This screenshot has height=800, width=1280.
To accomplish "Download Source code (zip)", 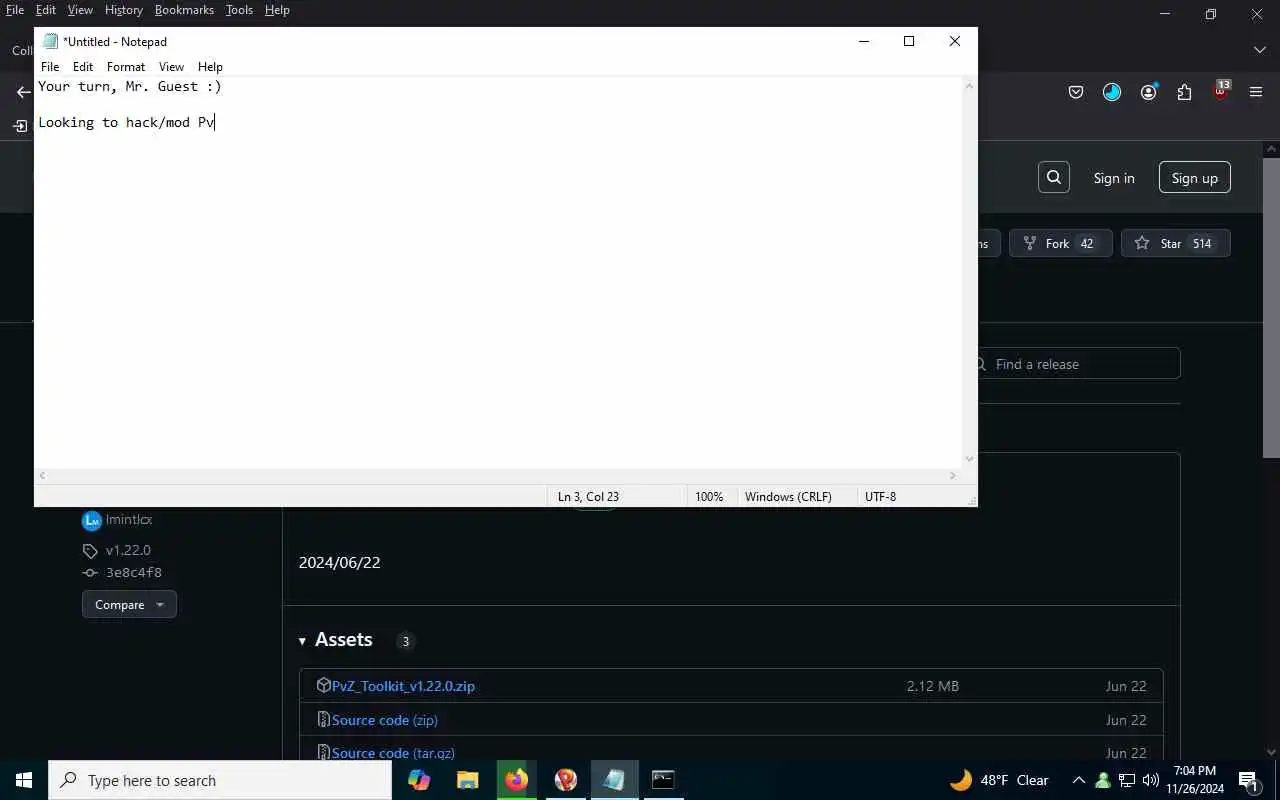I will [385, 720].
